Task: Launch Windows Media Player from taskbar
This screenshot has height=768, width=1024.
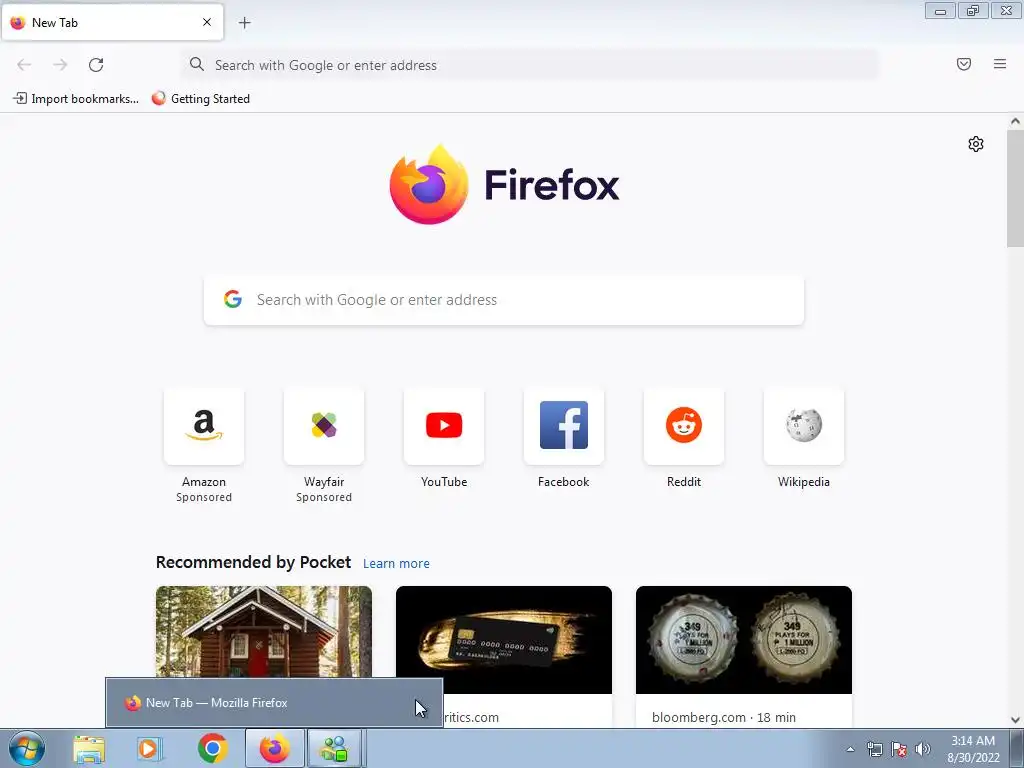Action: (149, 748)
